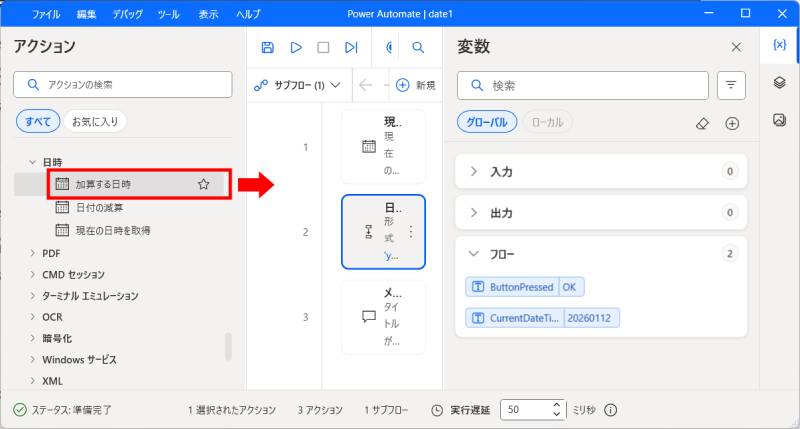Run next action step icon
Screen dimensions: 800x429
pyautogui.click(x=351, y=47)
